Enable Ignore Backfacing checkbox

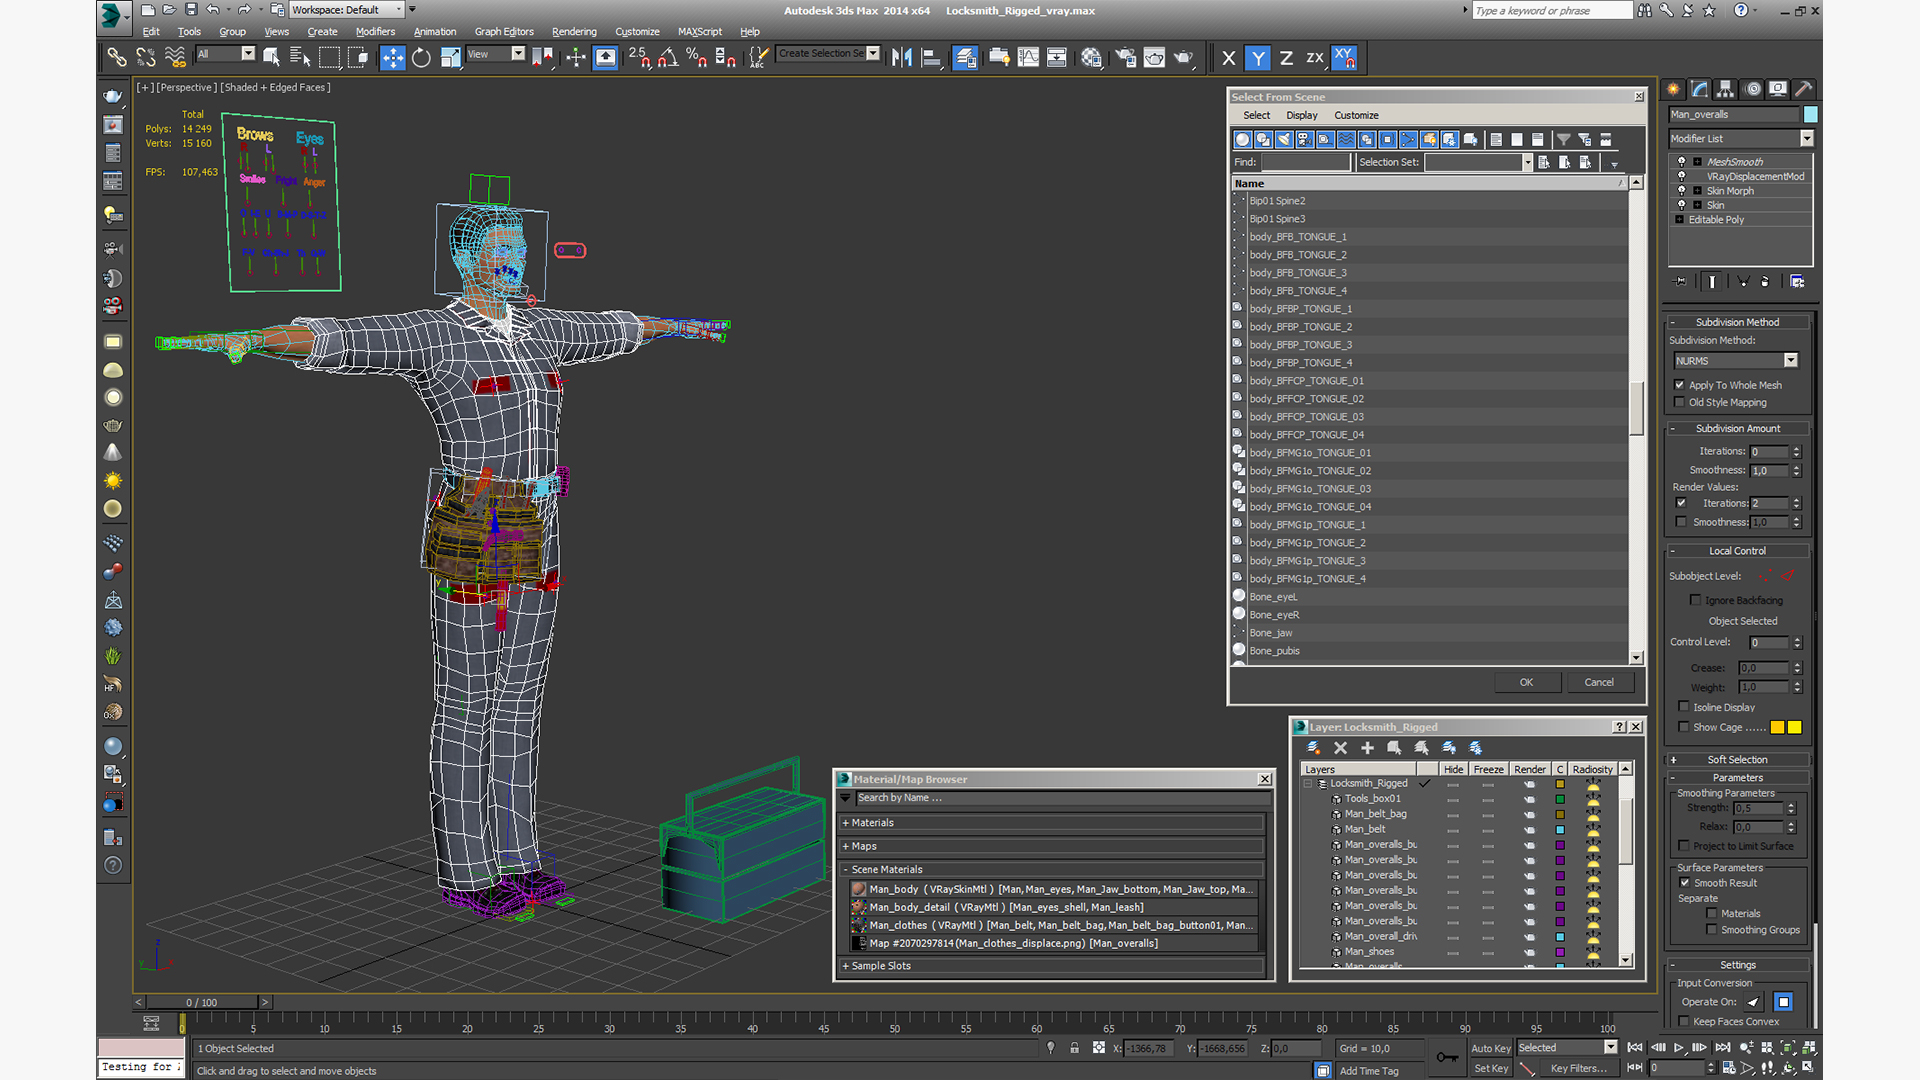pos(1695,600)
